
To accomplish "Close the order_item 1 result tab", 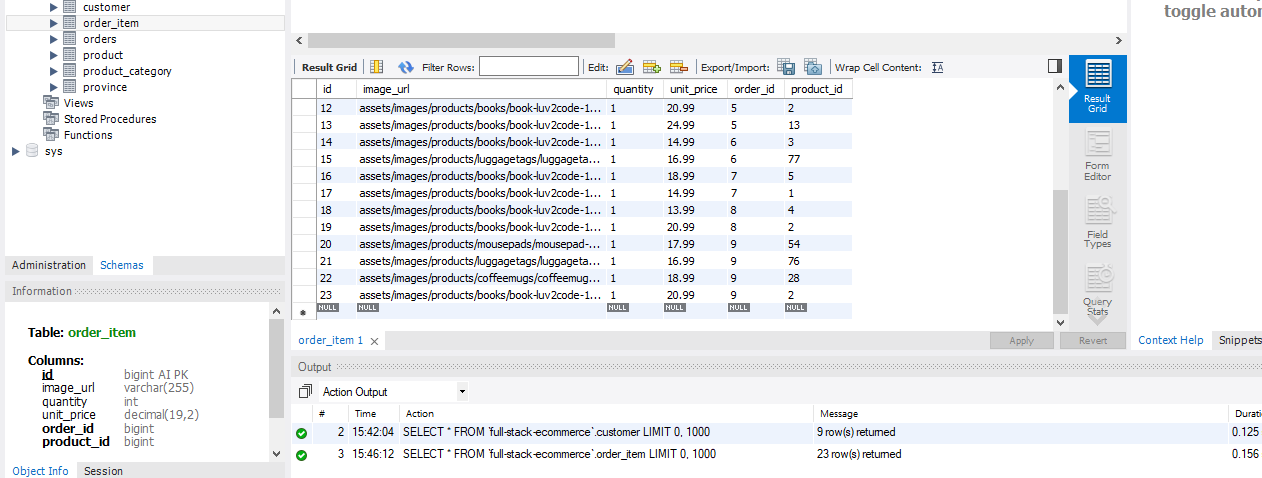I will (375, 341).
